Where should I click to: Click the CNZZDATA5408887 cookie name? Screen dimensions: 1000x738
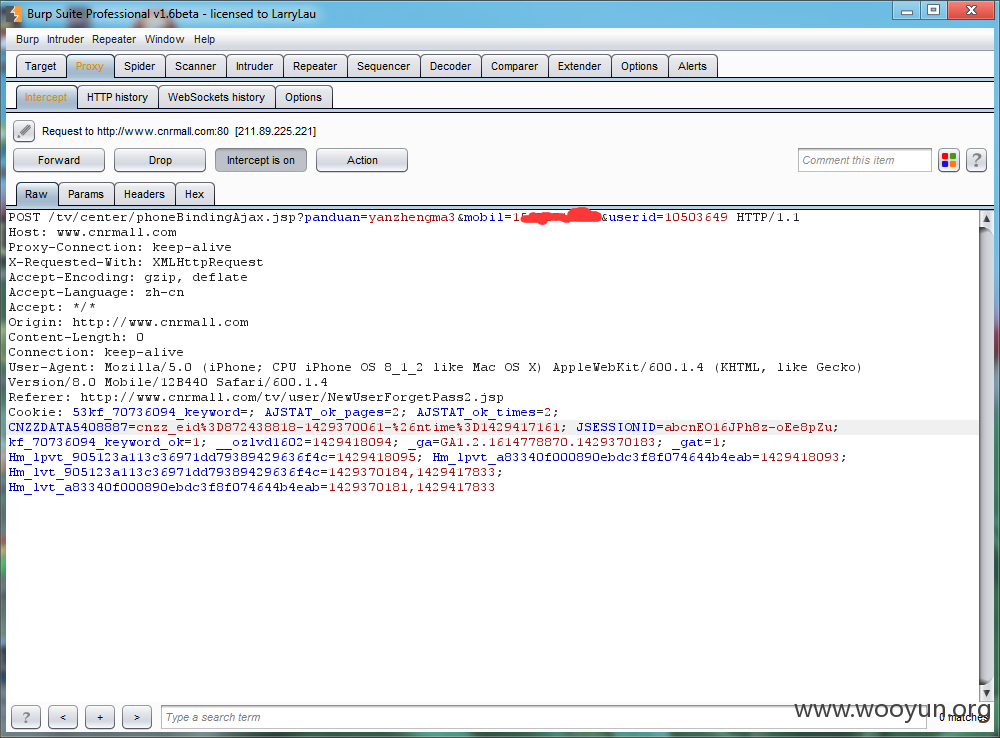(x=68, y=427)
